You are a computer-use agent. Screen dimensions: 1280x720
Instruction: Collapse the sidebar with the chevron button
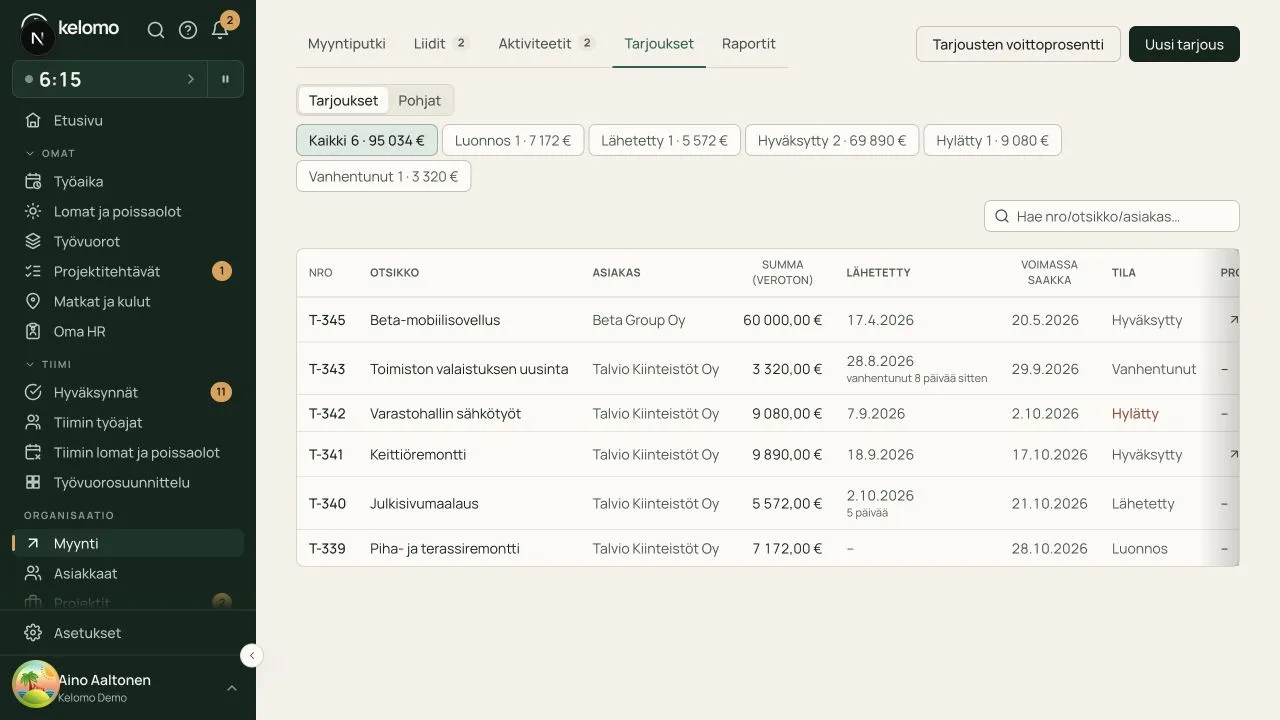pyautogui.click(x=252, y=656)
